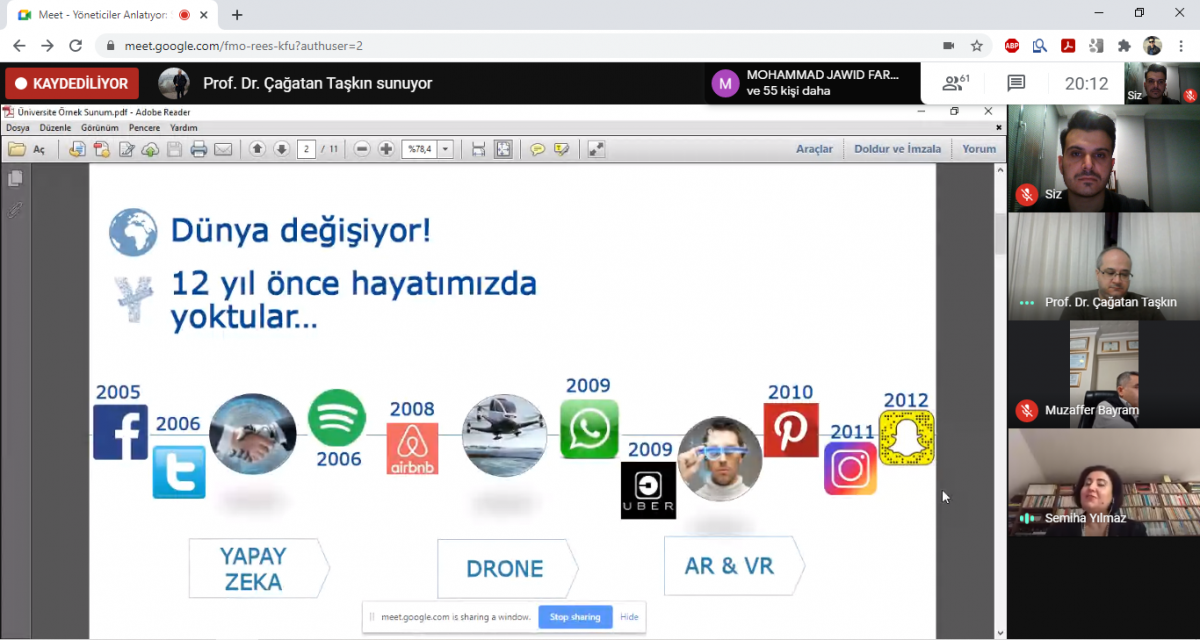Click the search magnifier extension icon
The image size is (1200, 640).
click(x=1040, y=46)
